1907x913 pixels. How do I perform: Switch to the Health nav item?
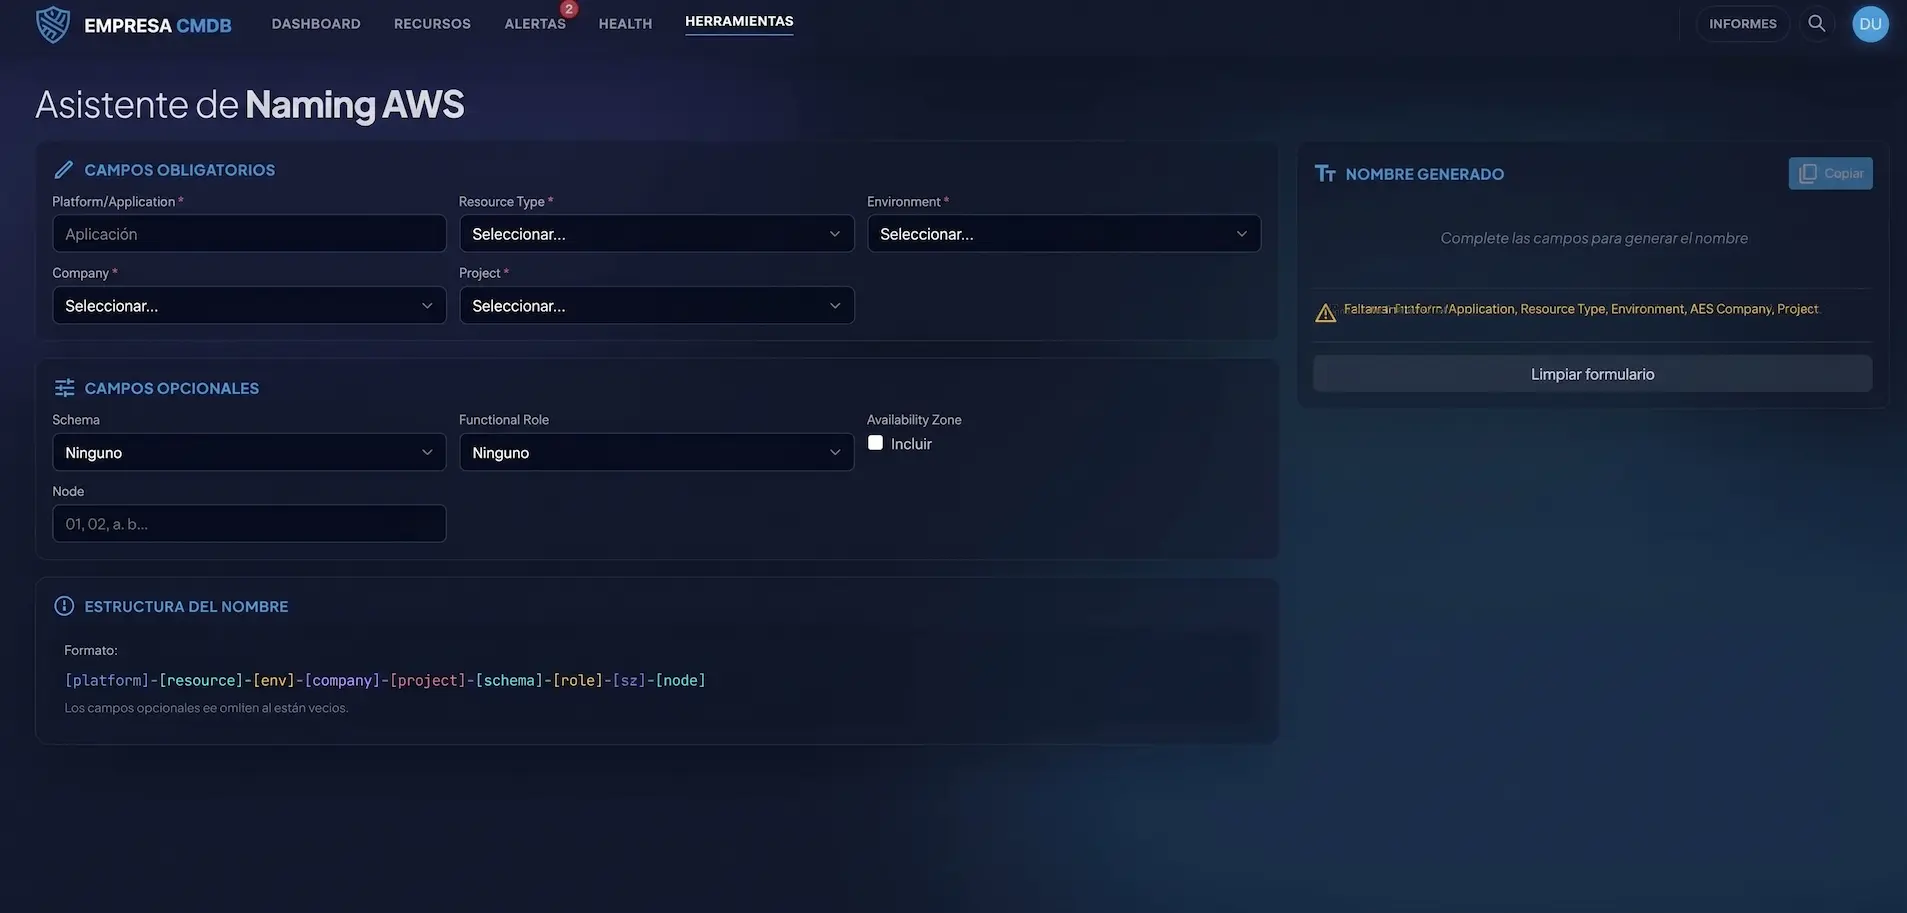coord(625,24)
